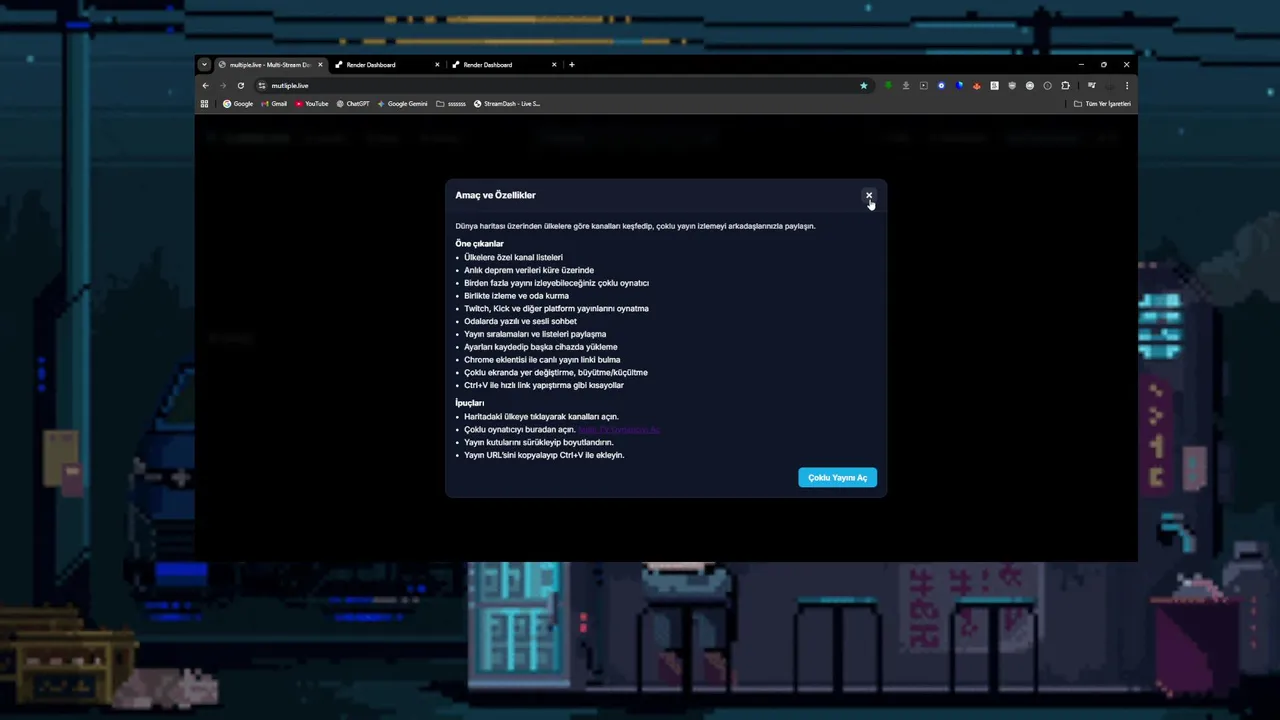Click the "Amaç ve Özellikler" title
The width and height of the screenshot is (1280, 720).
click(495, 195)
